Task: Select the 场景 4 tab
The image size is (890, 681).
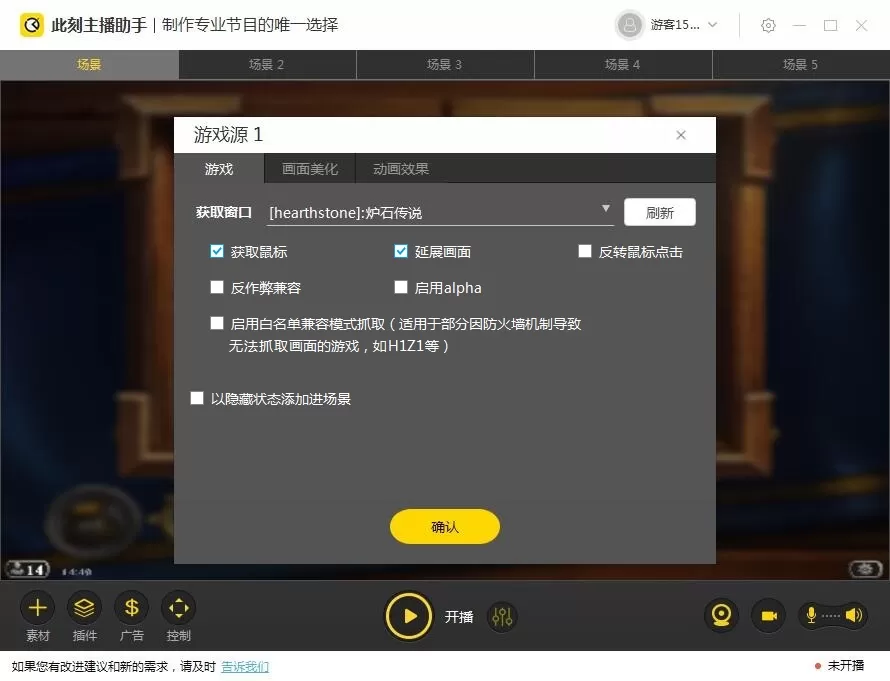Action: click(x=623, y=65)
